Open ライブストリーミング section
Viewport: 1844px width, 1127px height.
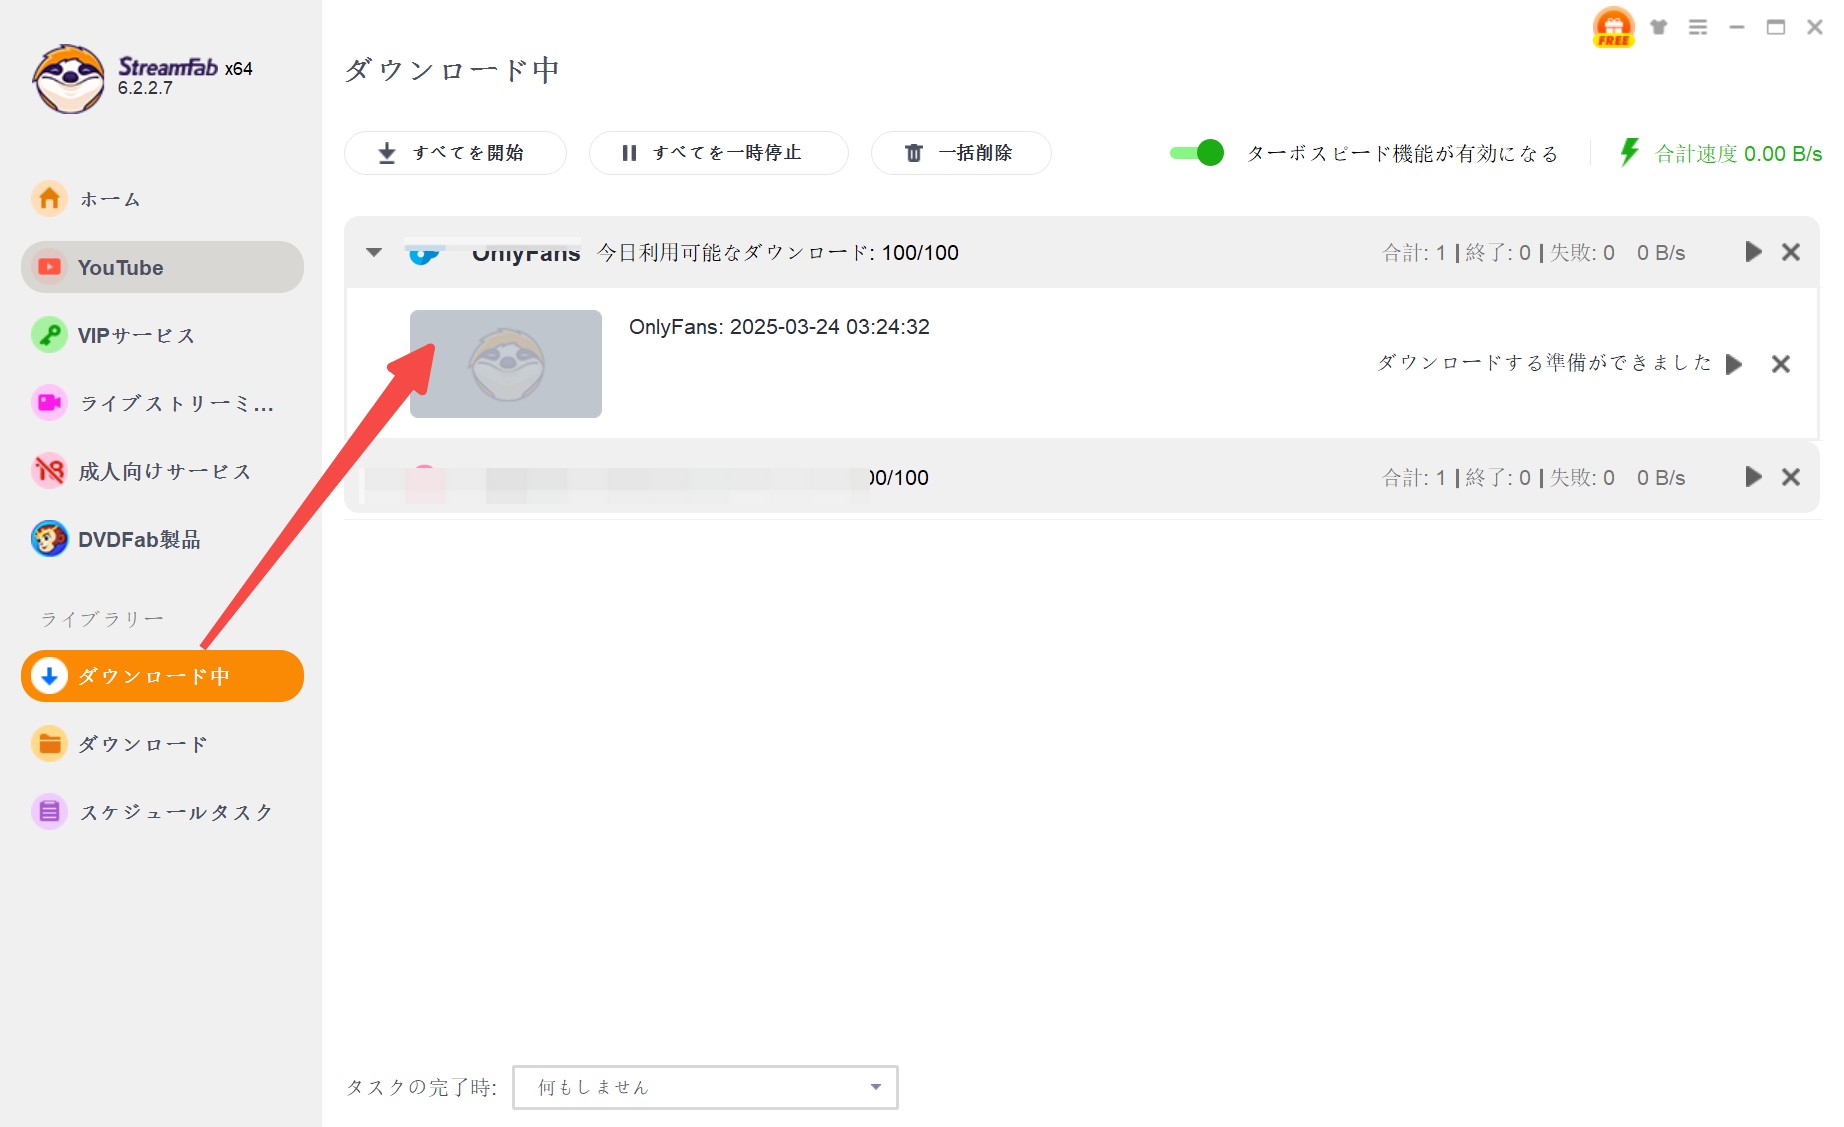162,403
